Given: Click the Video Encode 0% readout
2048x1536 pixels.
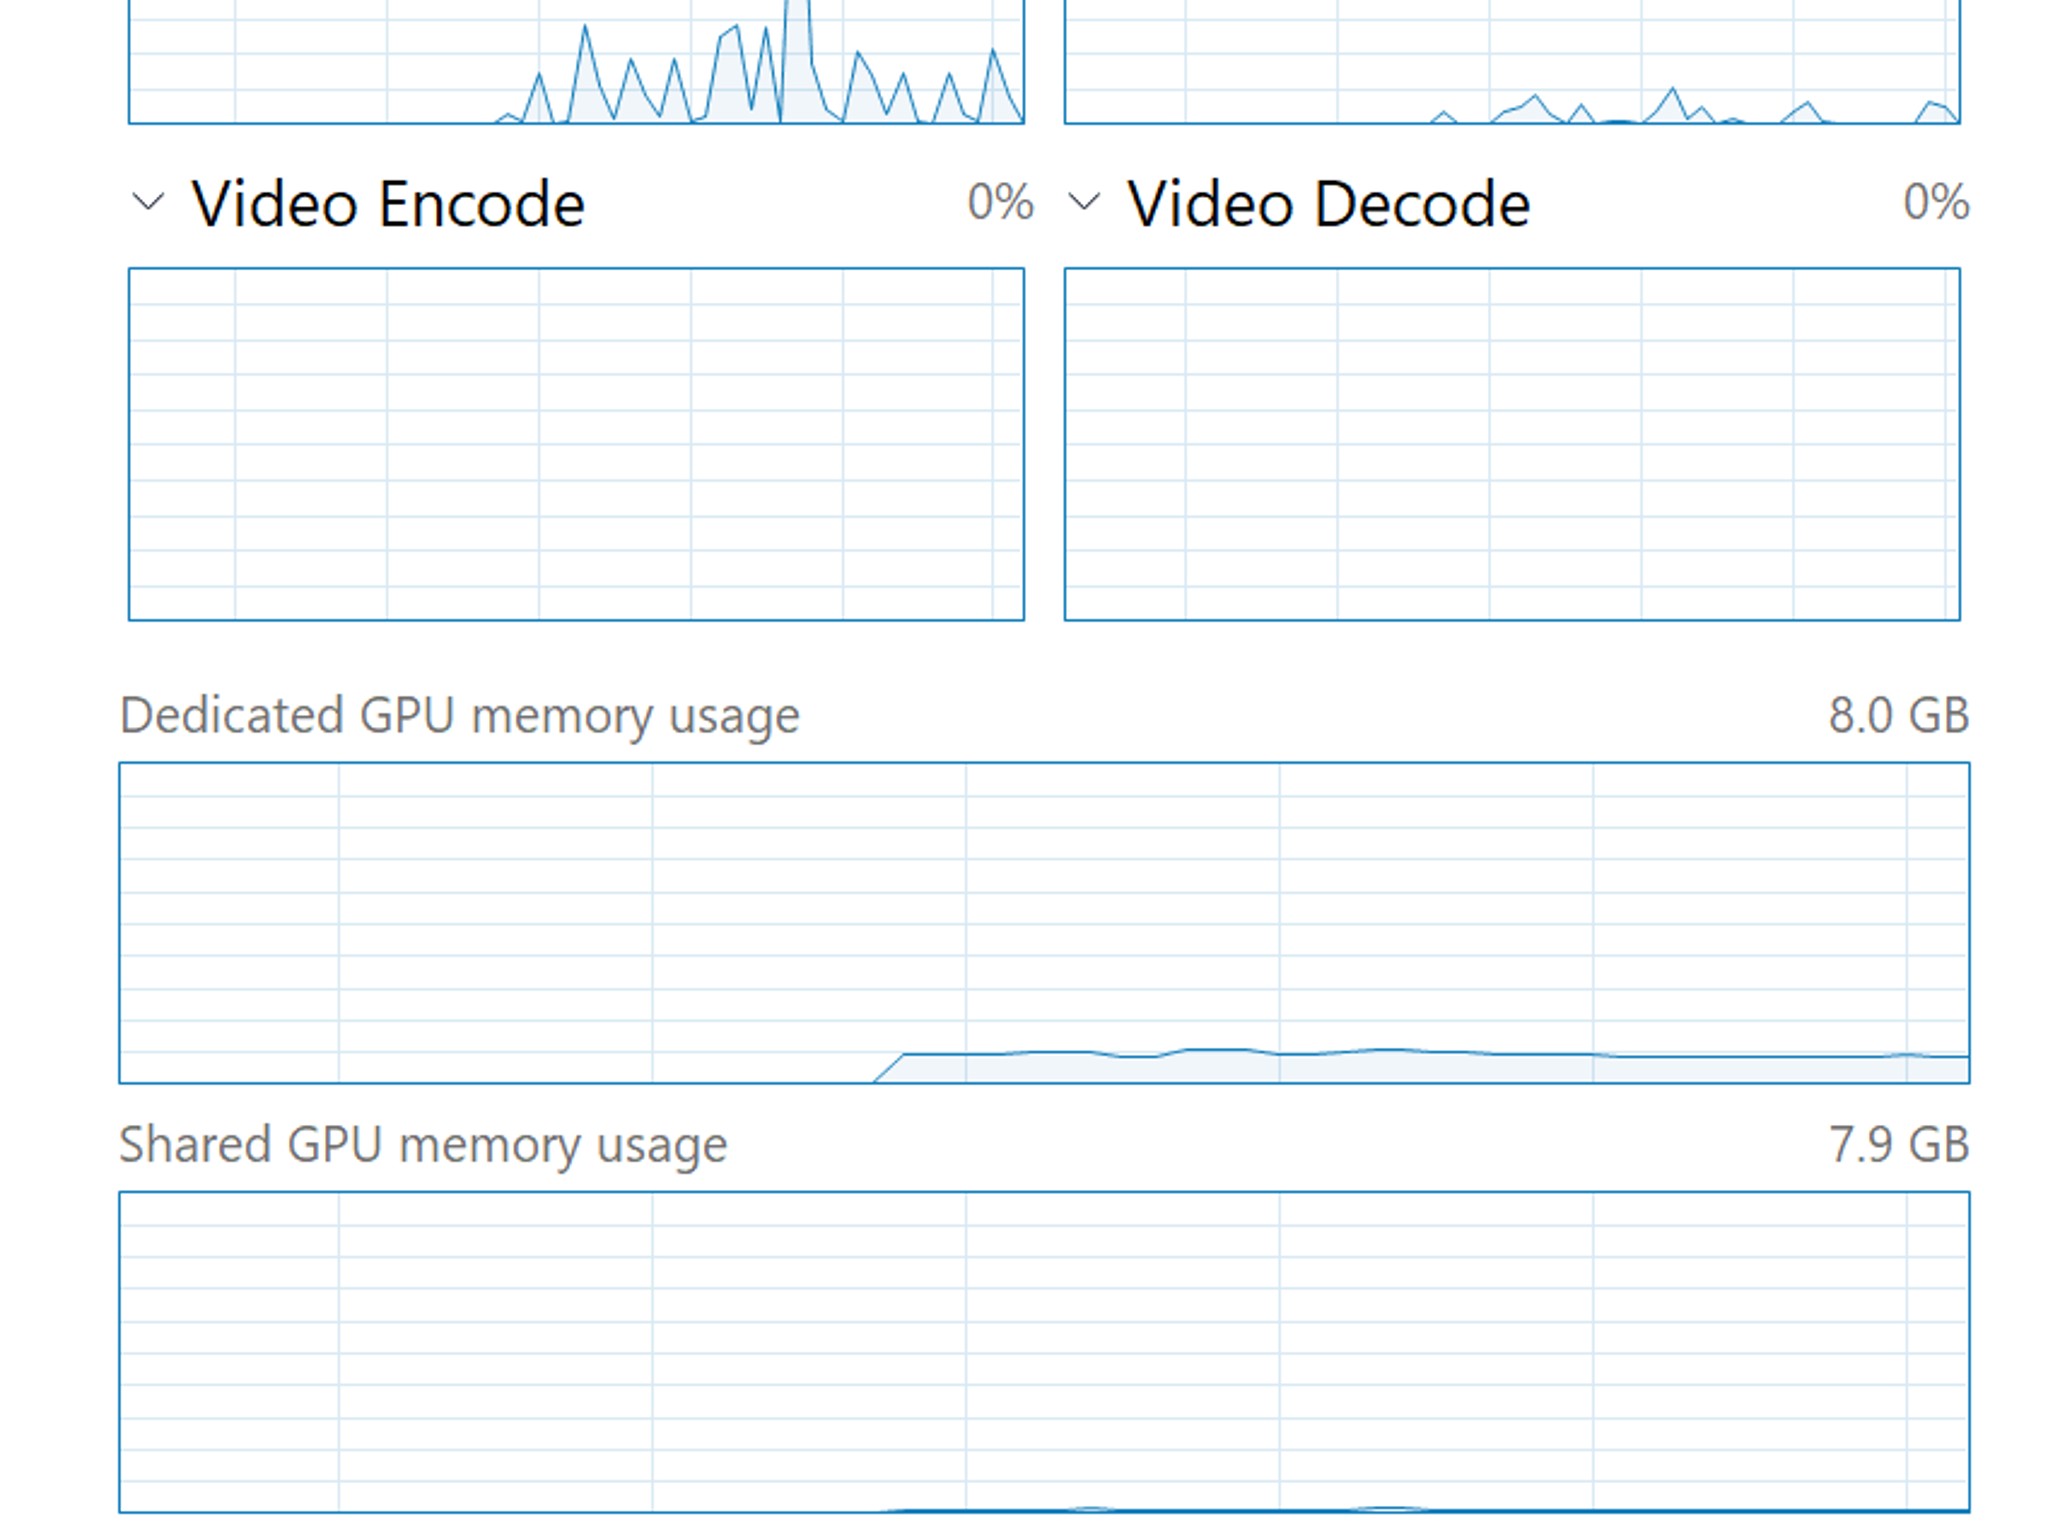Looking at the screenshot, I should (1000, 202).
